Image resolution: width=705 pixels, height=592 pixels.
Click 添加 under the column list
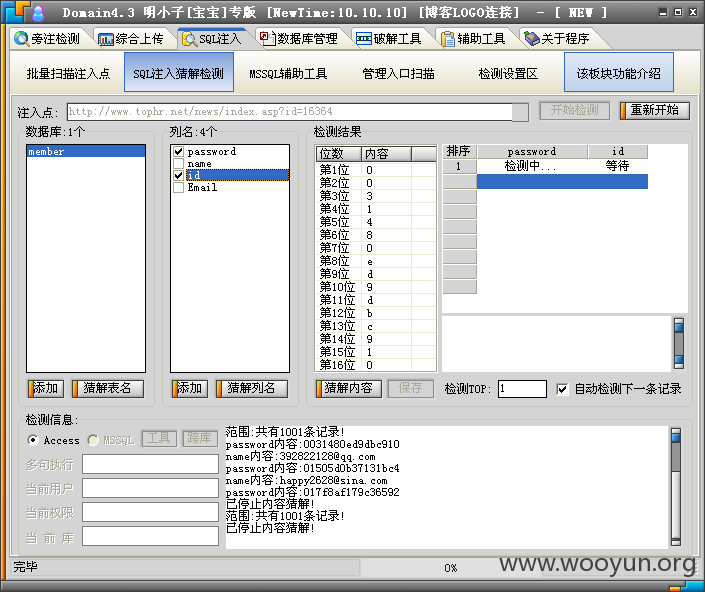pos(190,388)
